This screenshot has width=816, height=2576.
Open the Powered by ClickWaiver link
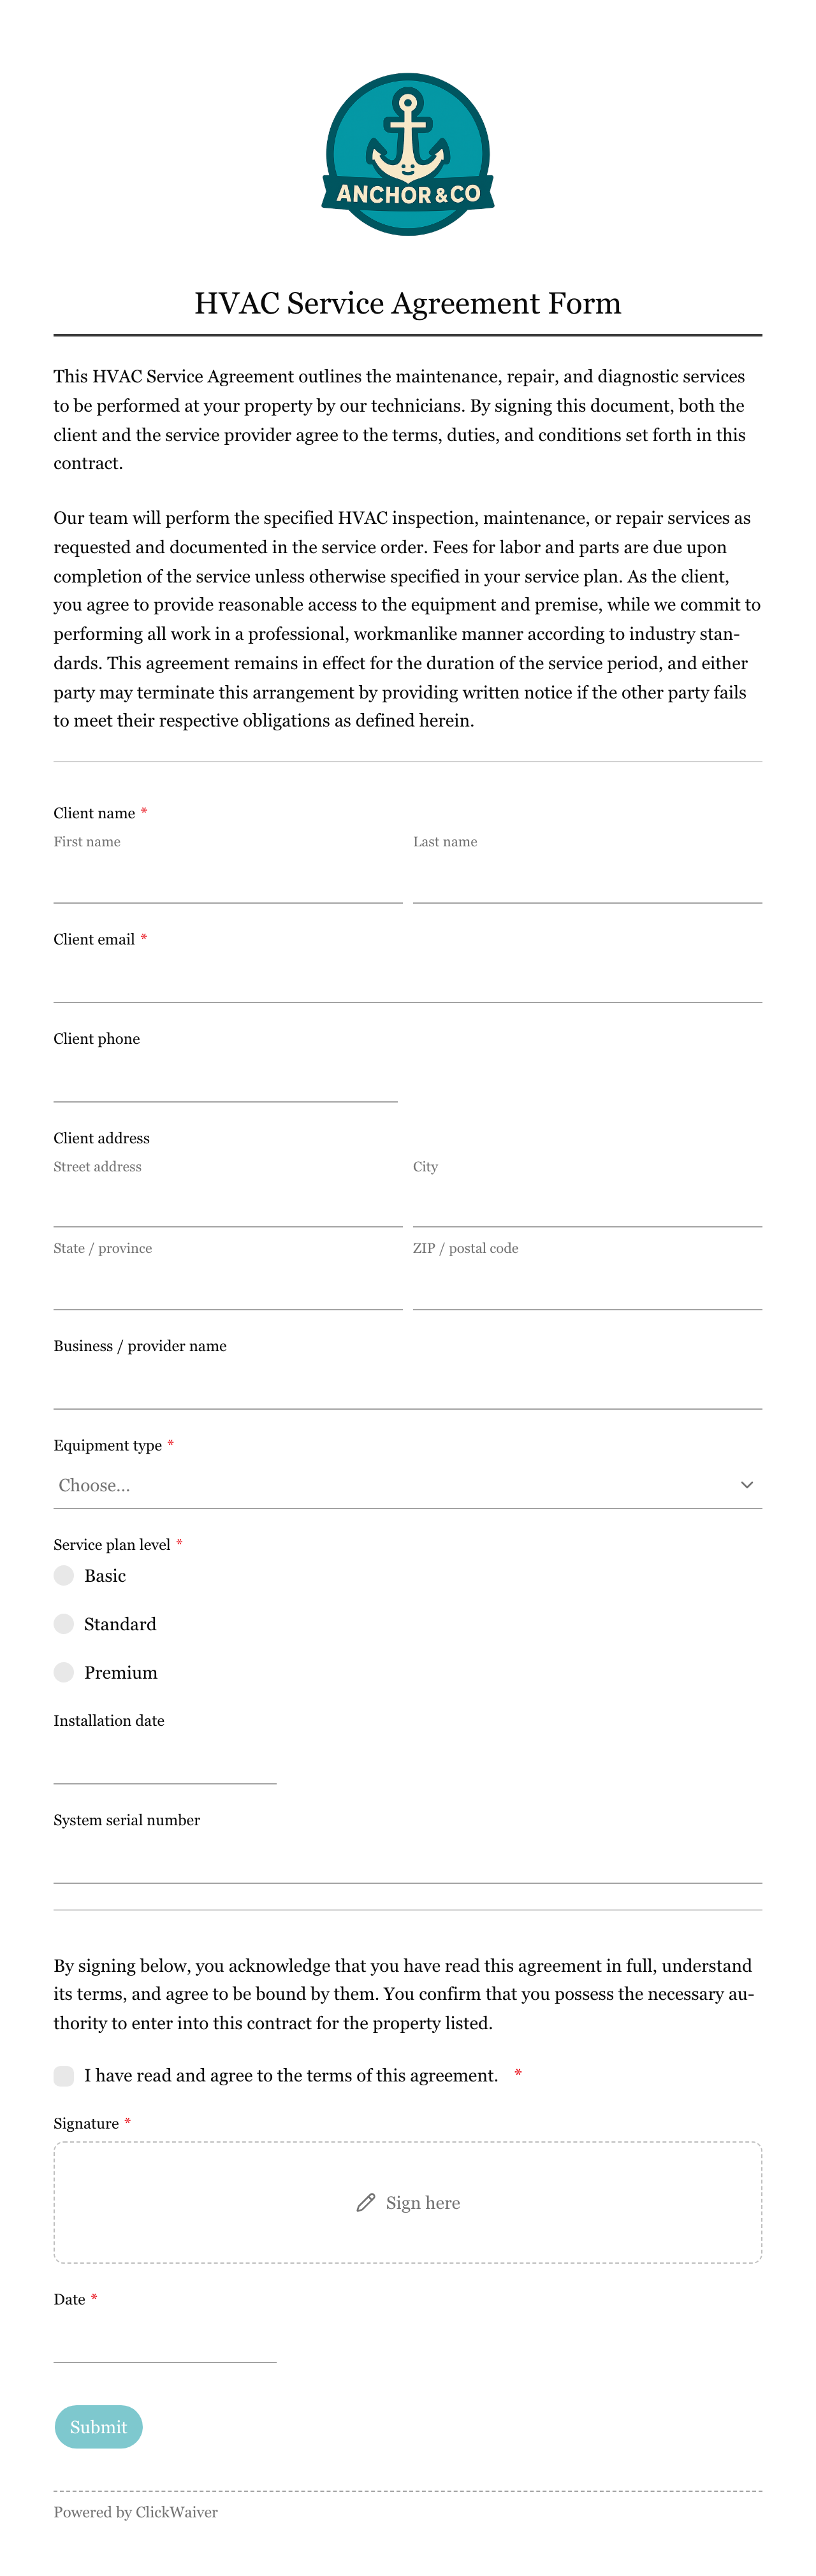point(136,2512)
